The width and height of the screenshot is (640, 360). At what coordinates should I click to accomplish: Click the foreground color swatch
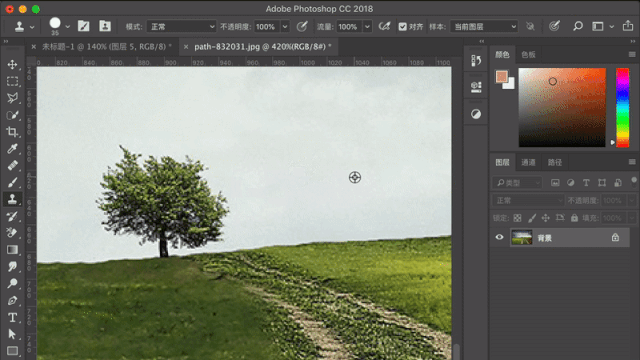(x=502, y=76)
